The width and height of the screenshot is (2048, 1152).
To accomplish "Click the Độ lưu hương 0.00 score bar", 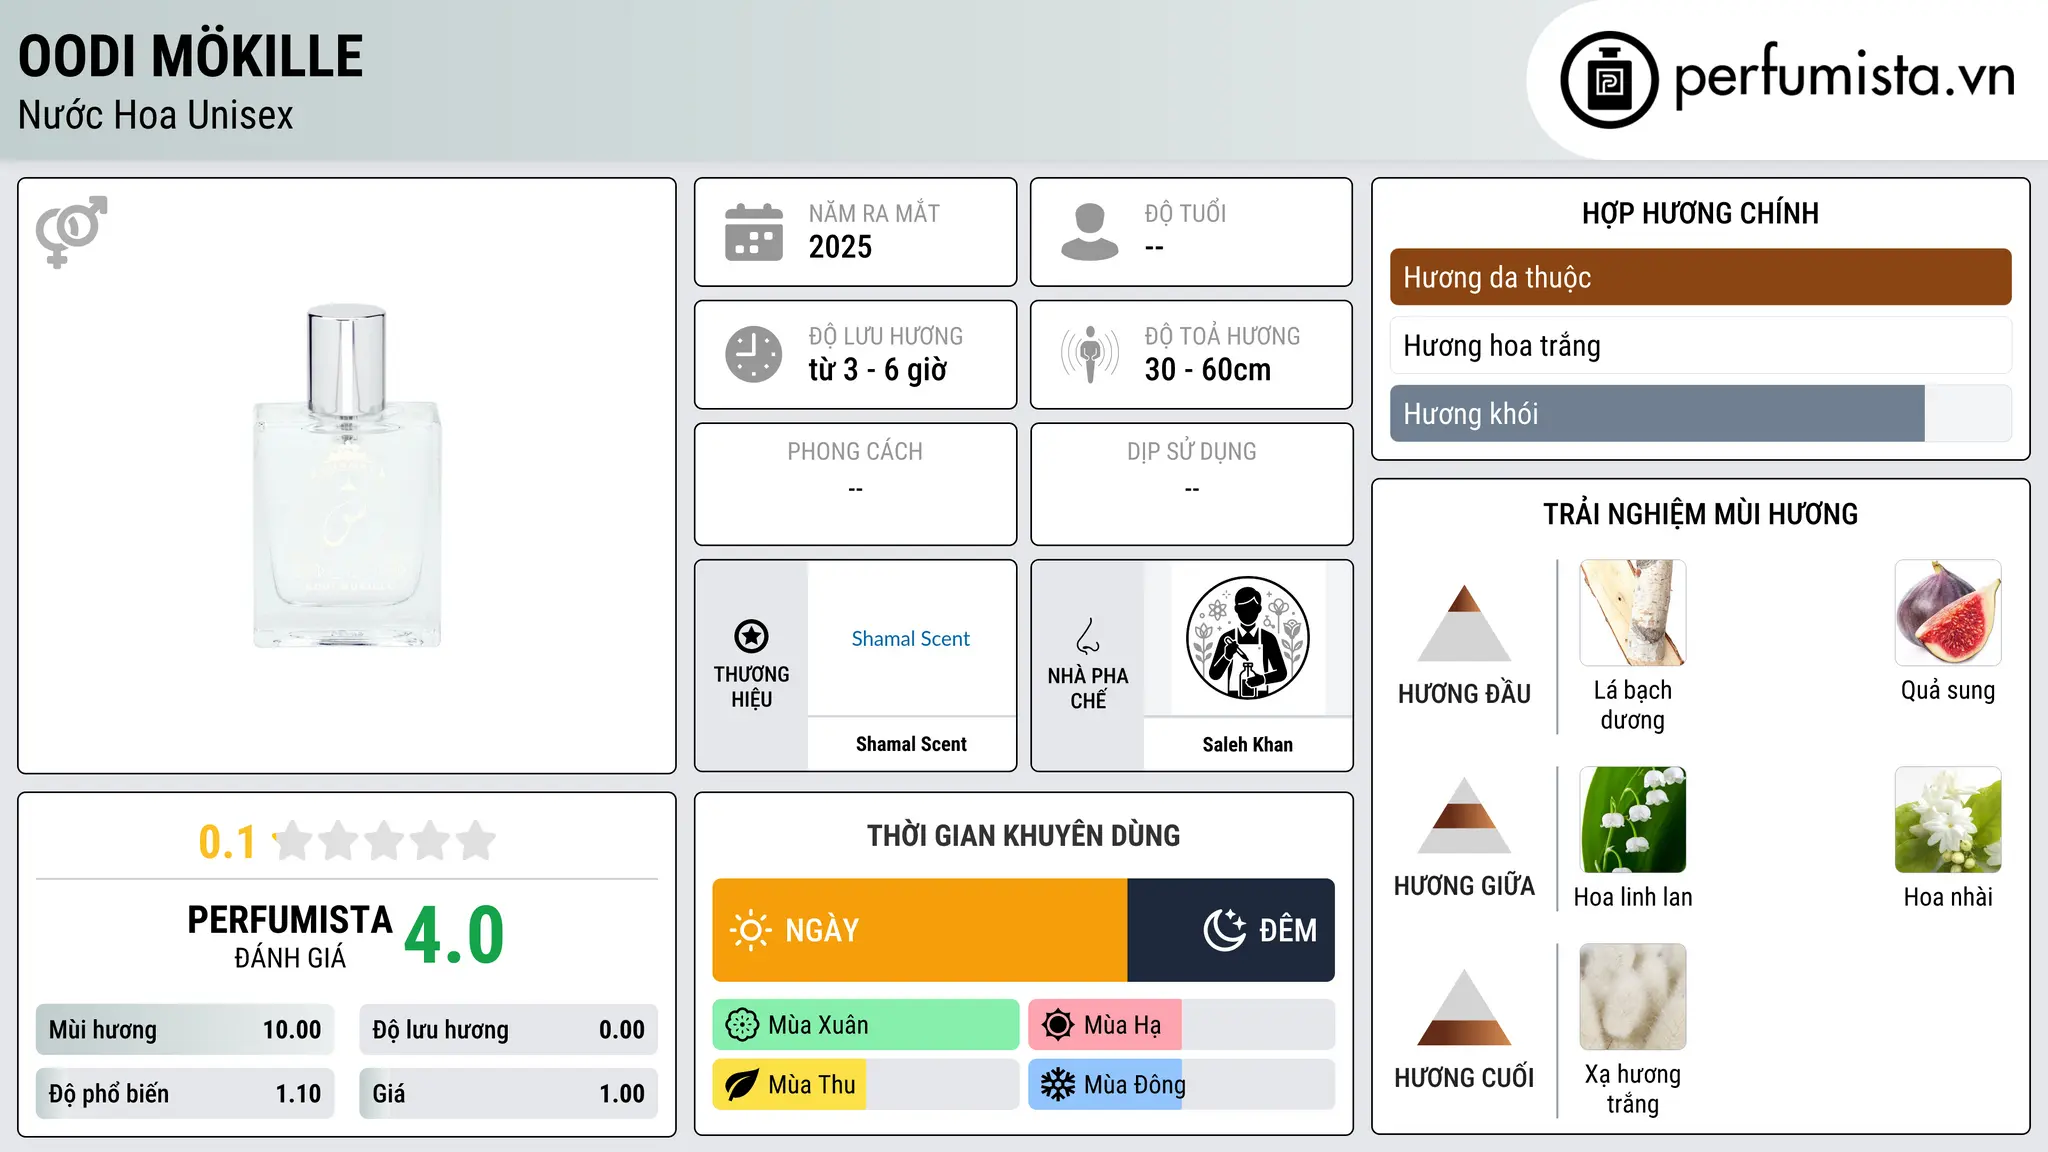I will tap(508, 1029).
